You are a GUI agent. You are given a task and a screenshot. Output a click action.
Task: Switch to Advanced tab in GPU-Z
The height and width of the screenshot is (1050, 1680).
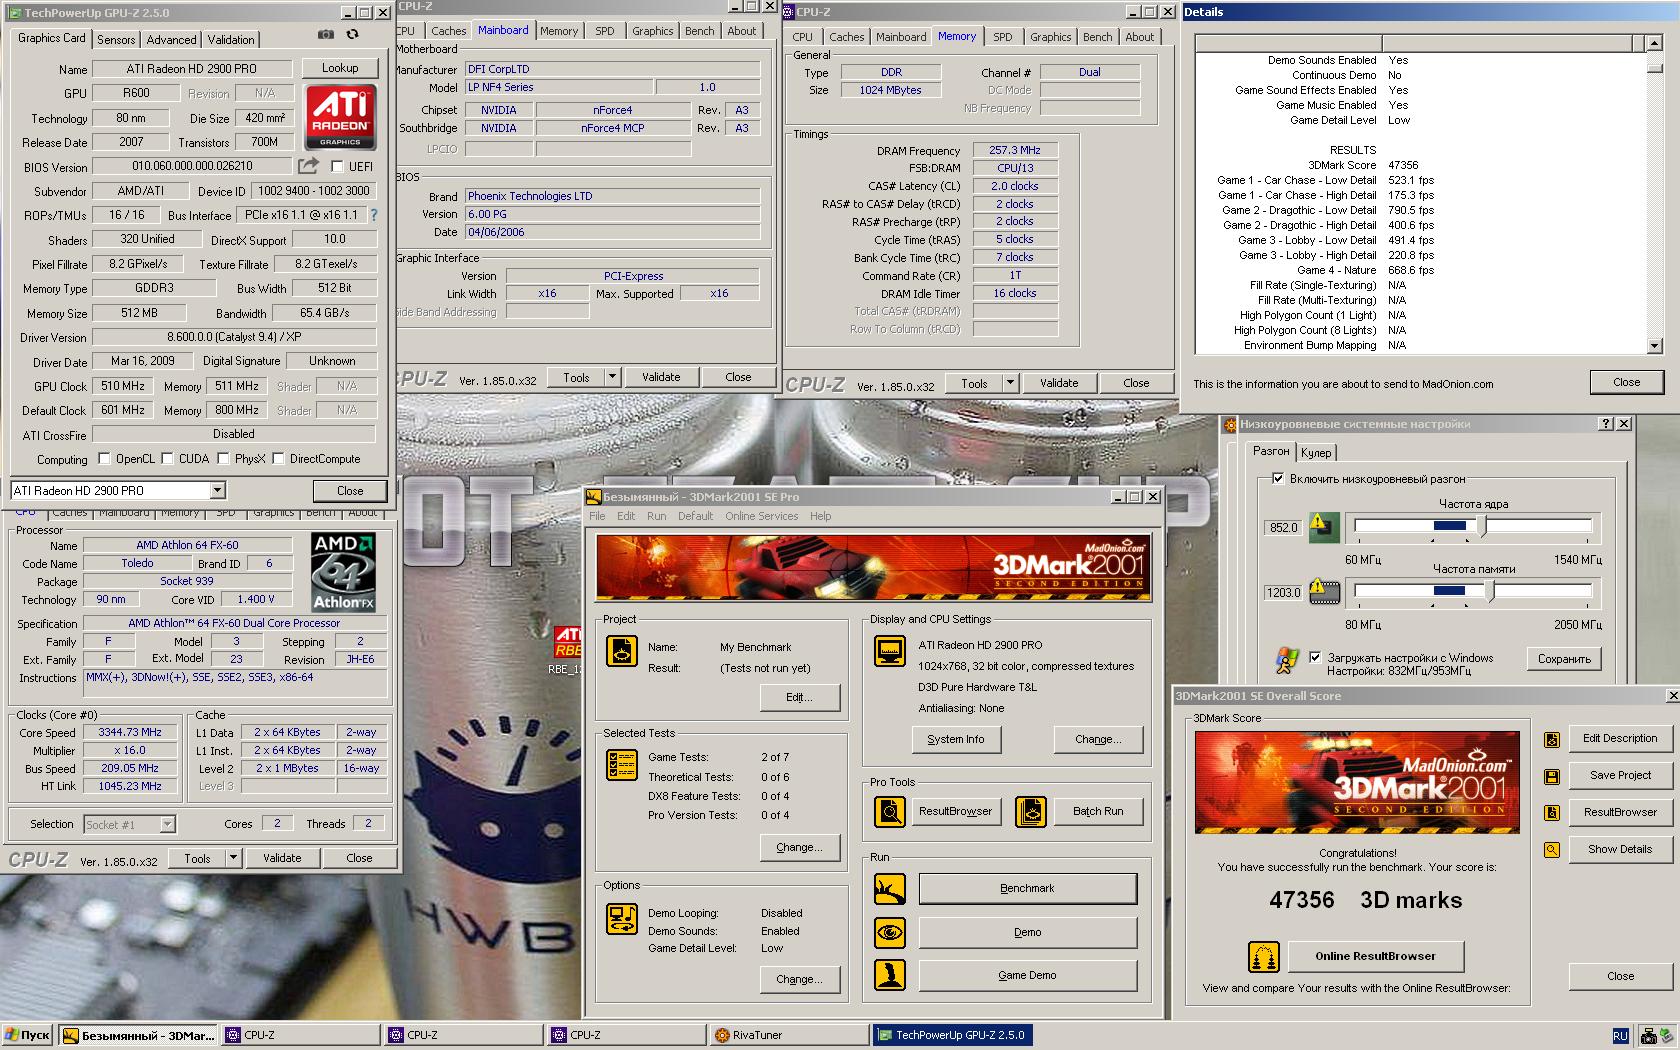[x=171, y=40]
